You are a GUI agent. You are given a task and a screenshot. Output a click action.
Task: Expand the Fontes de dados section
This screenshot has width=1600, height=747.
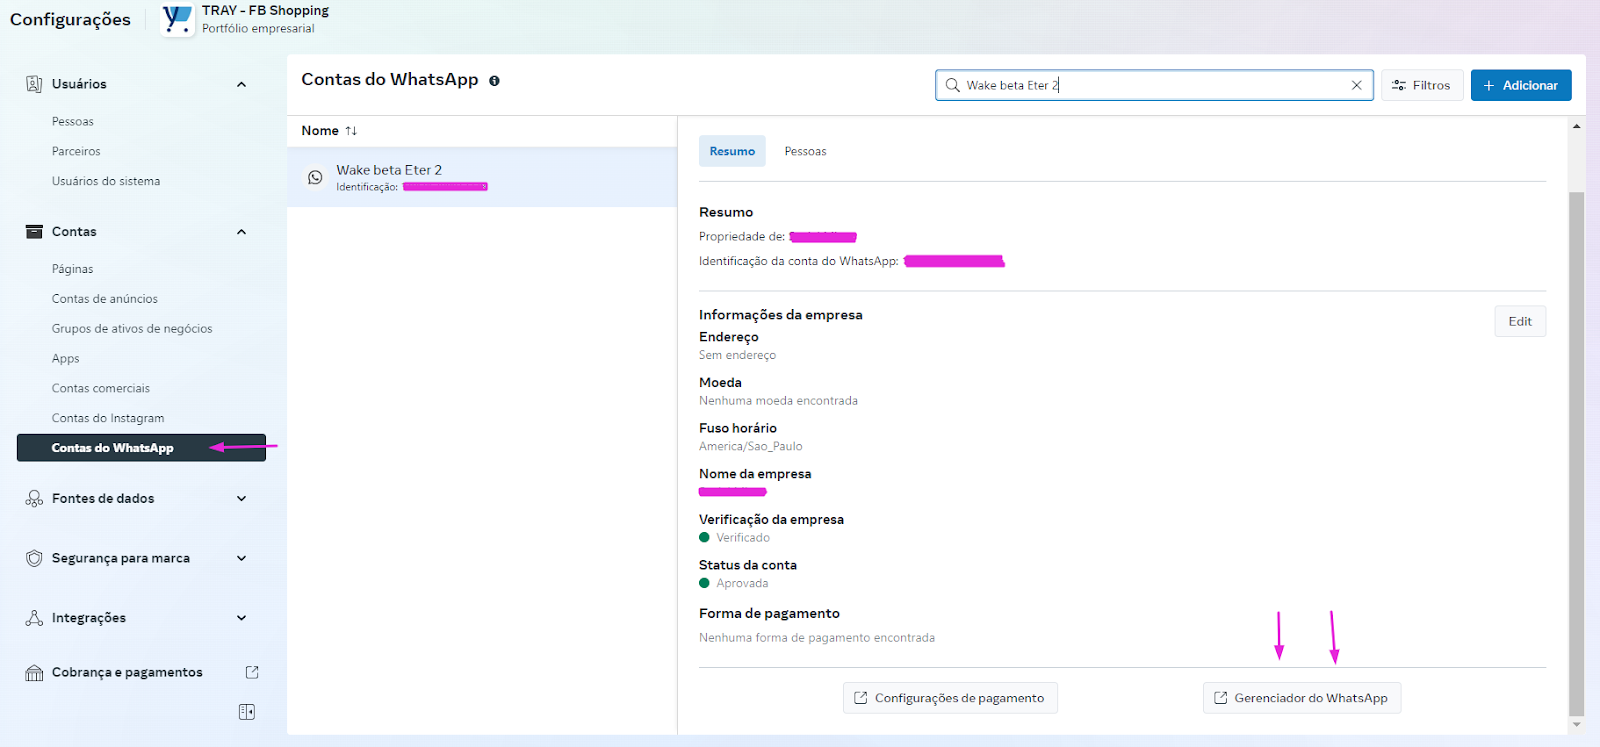pyautogui.click(x=241, y=499)
